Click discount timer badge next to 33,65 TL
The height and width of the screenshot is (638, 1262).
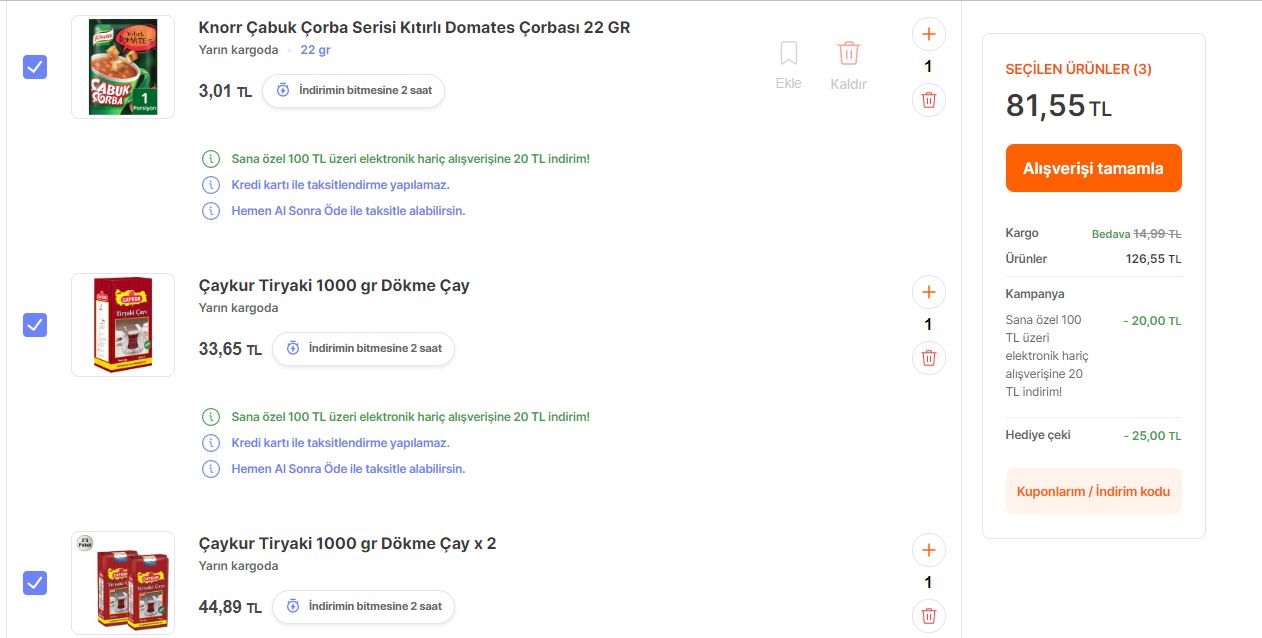363,348
